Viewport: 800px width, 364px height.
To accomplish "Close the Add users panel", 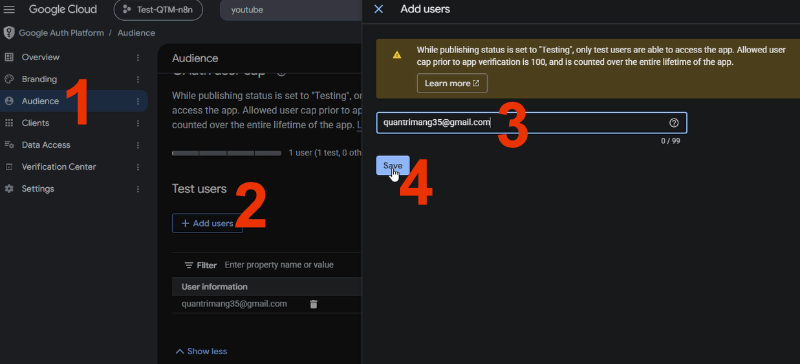I will 379,9.
